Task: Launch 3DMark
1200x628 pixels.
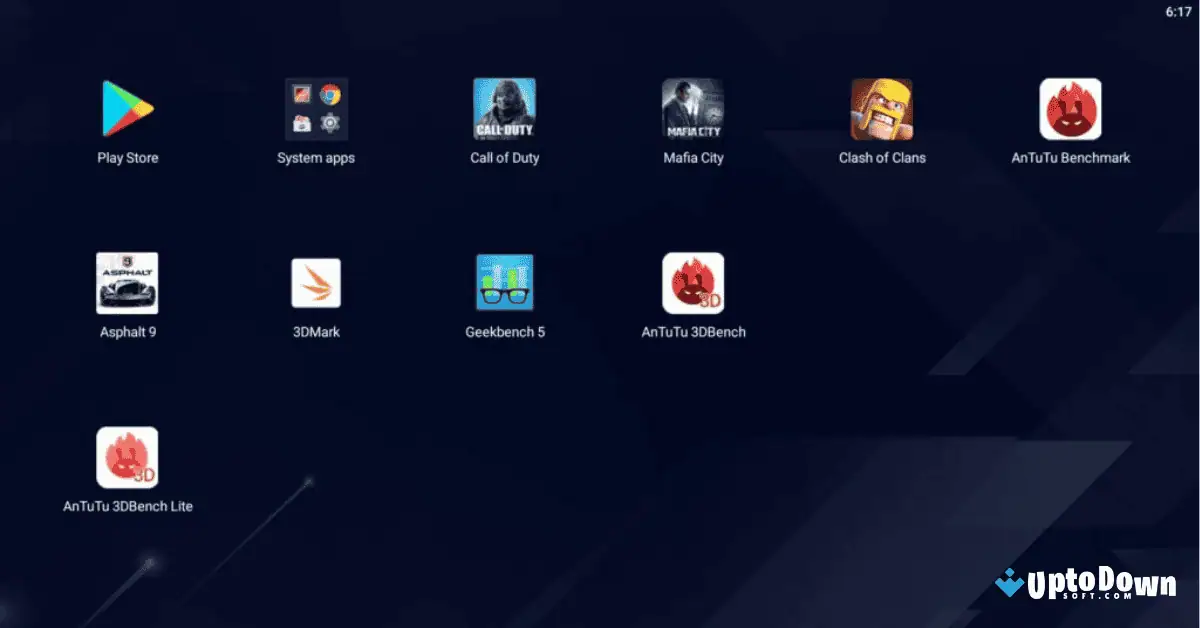Action: 316,283
